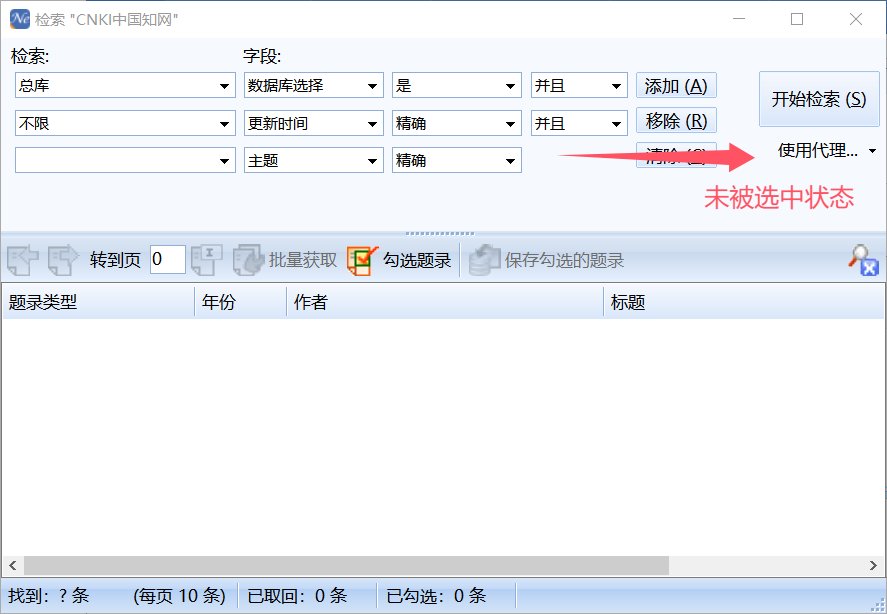This screenshot has width=887, height=614.
Task: Open the empty third search value combo box
Action: coord(125,160)
